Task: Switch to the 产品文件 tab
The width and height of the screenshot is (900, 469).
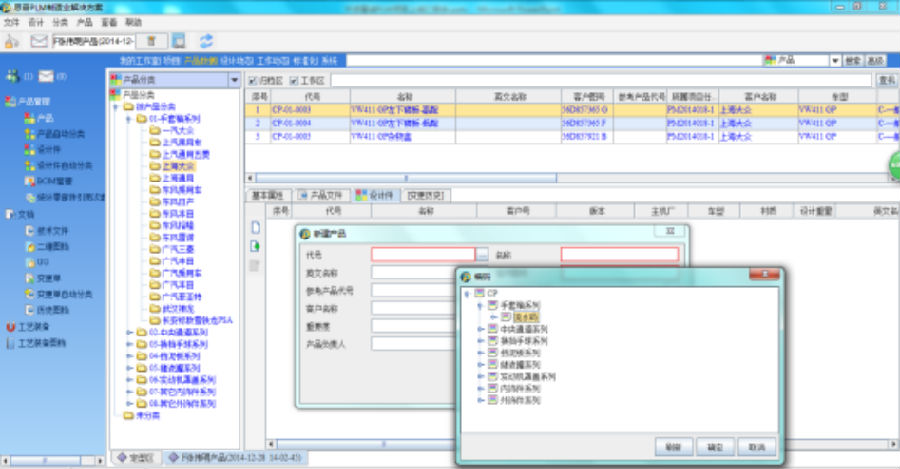Action: click(x=321, y=195)
